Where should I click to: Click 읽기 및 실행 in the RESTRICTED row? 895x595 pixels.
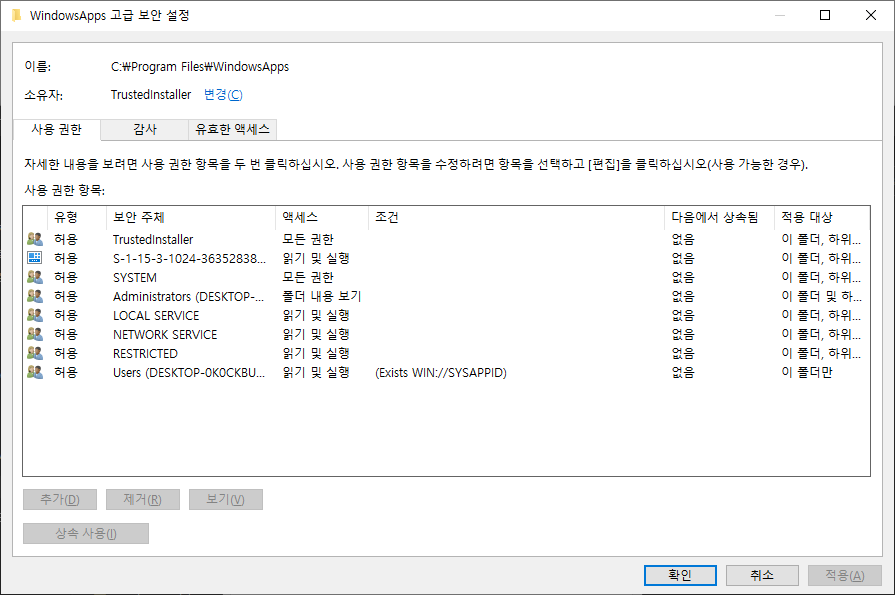coord(316,353)
